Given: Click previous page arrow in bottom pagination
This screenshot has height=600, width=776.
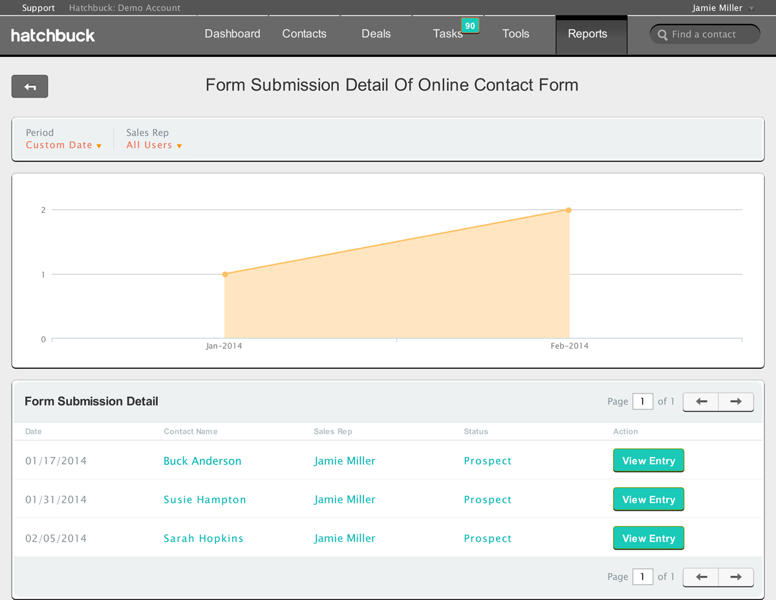Looking at the screenshot, I should (701, 577).
